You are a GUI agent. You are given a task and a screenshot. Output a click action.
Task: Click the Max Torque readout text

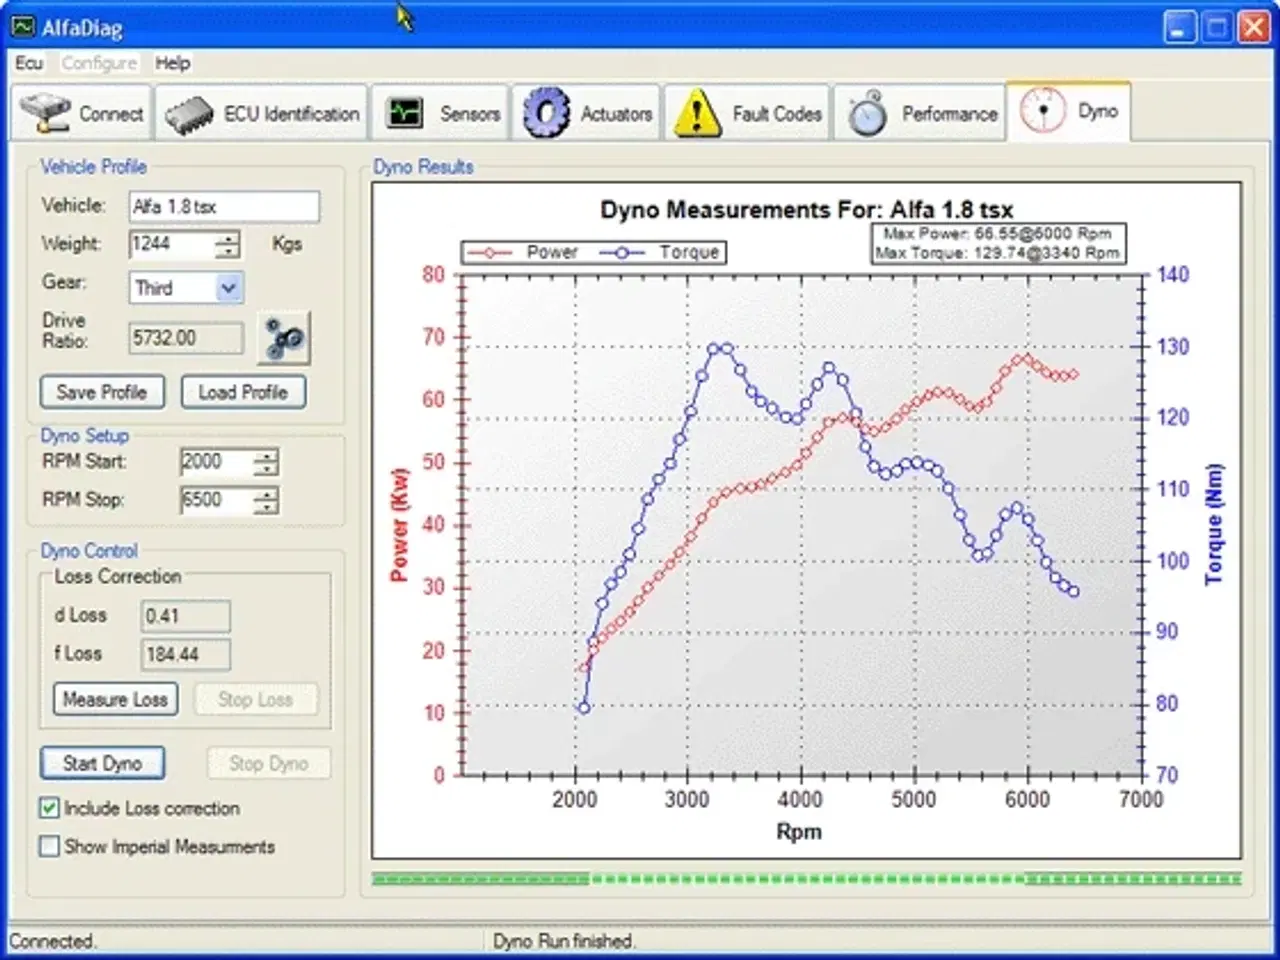(x=997, y=253)
